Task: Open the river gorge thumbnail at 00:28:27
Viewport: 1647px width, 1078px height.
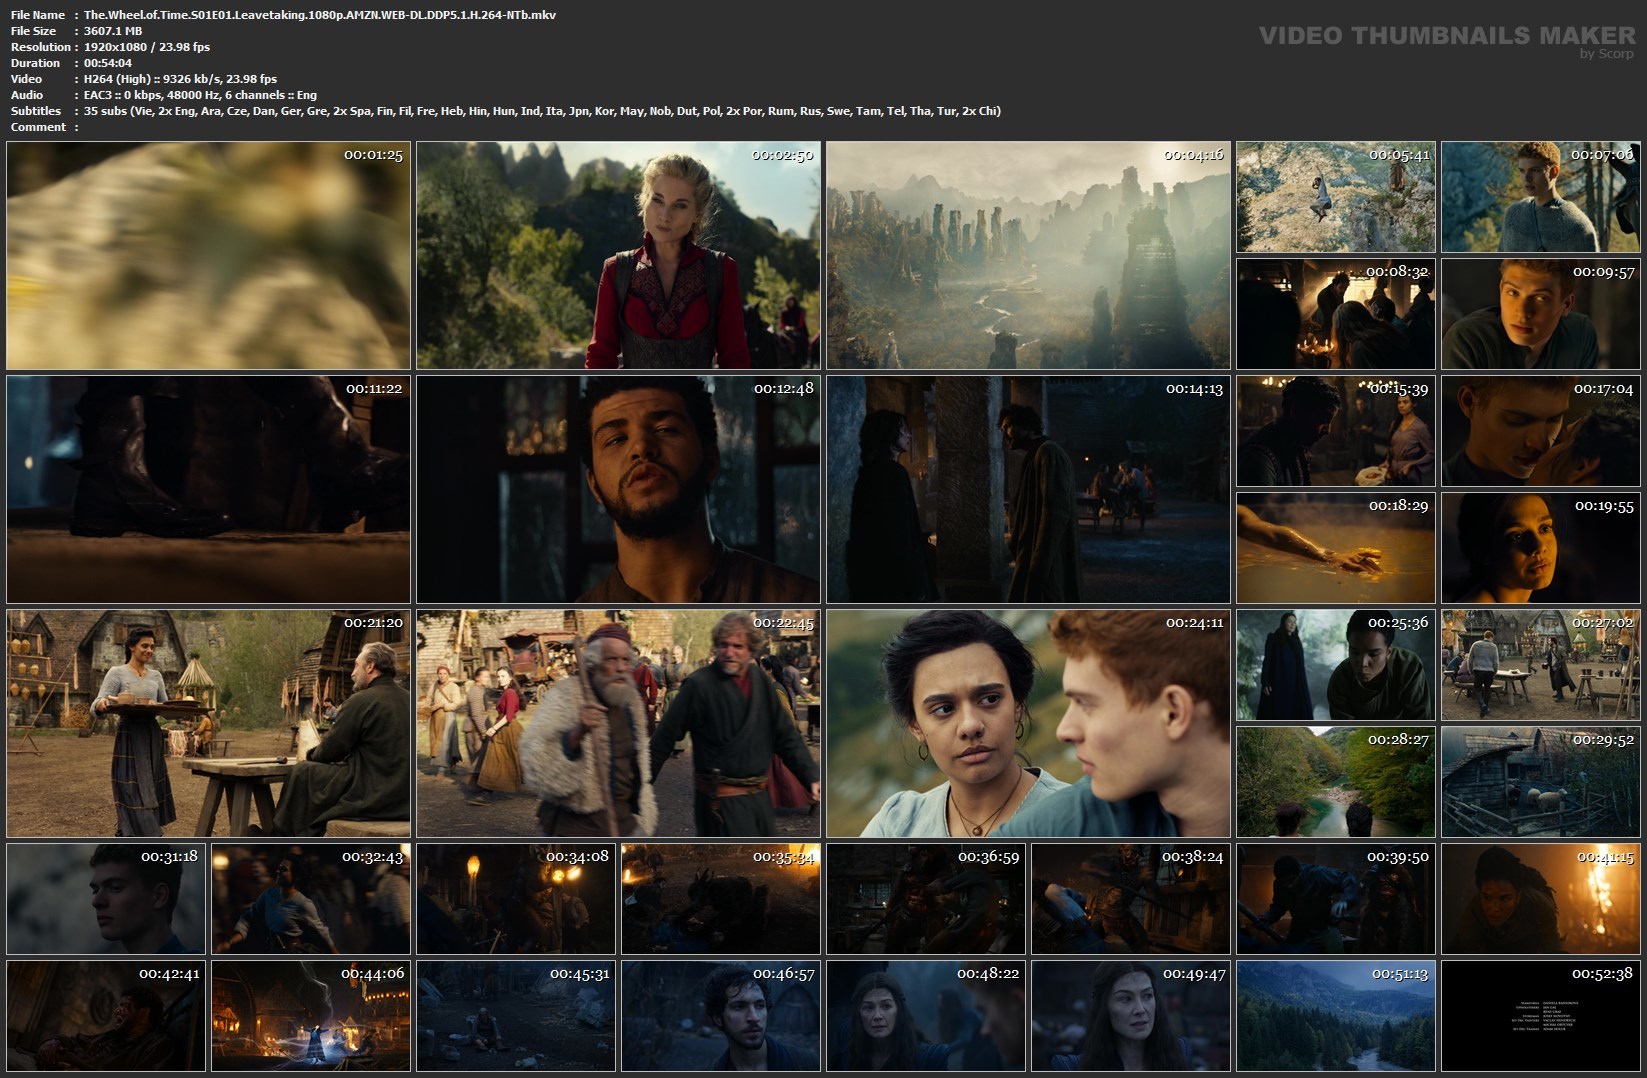Action: (x=1336, y=782)
